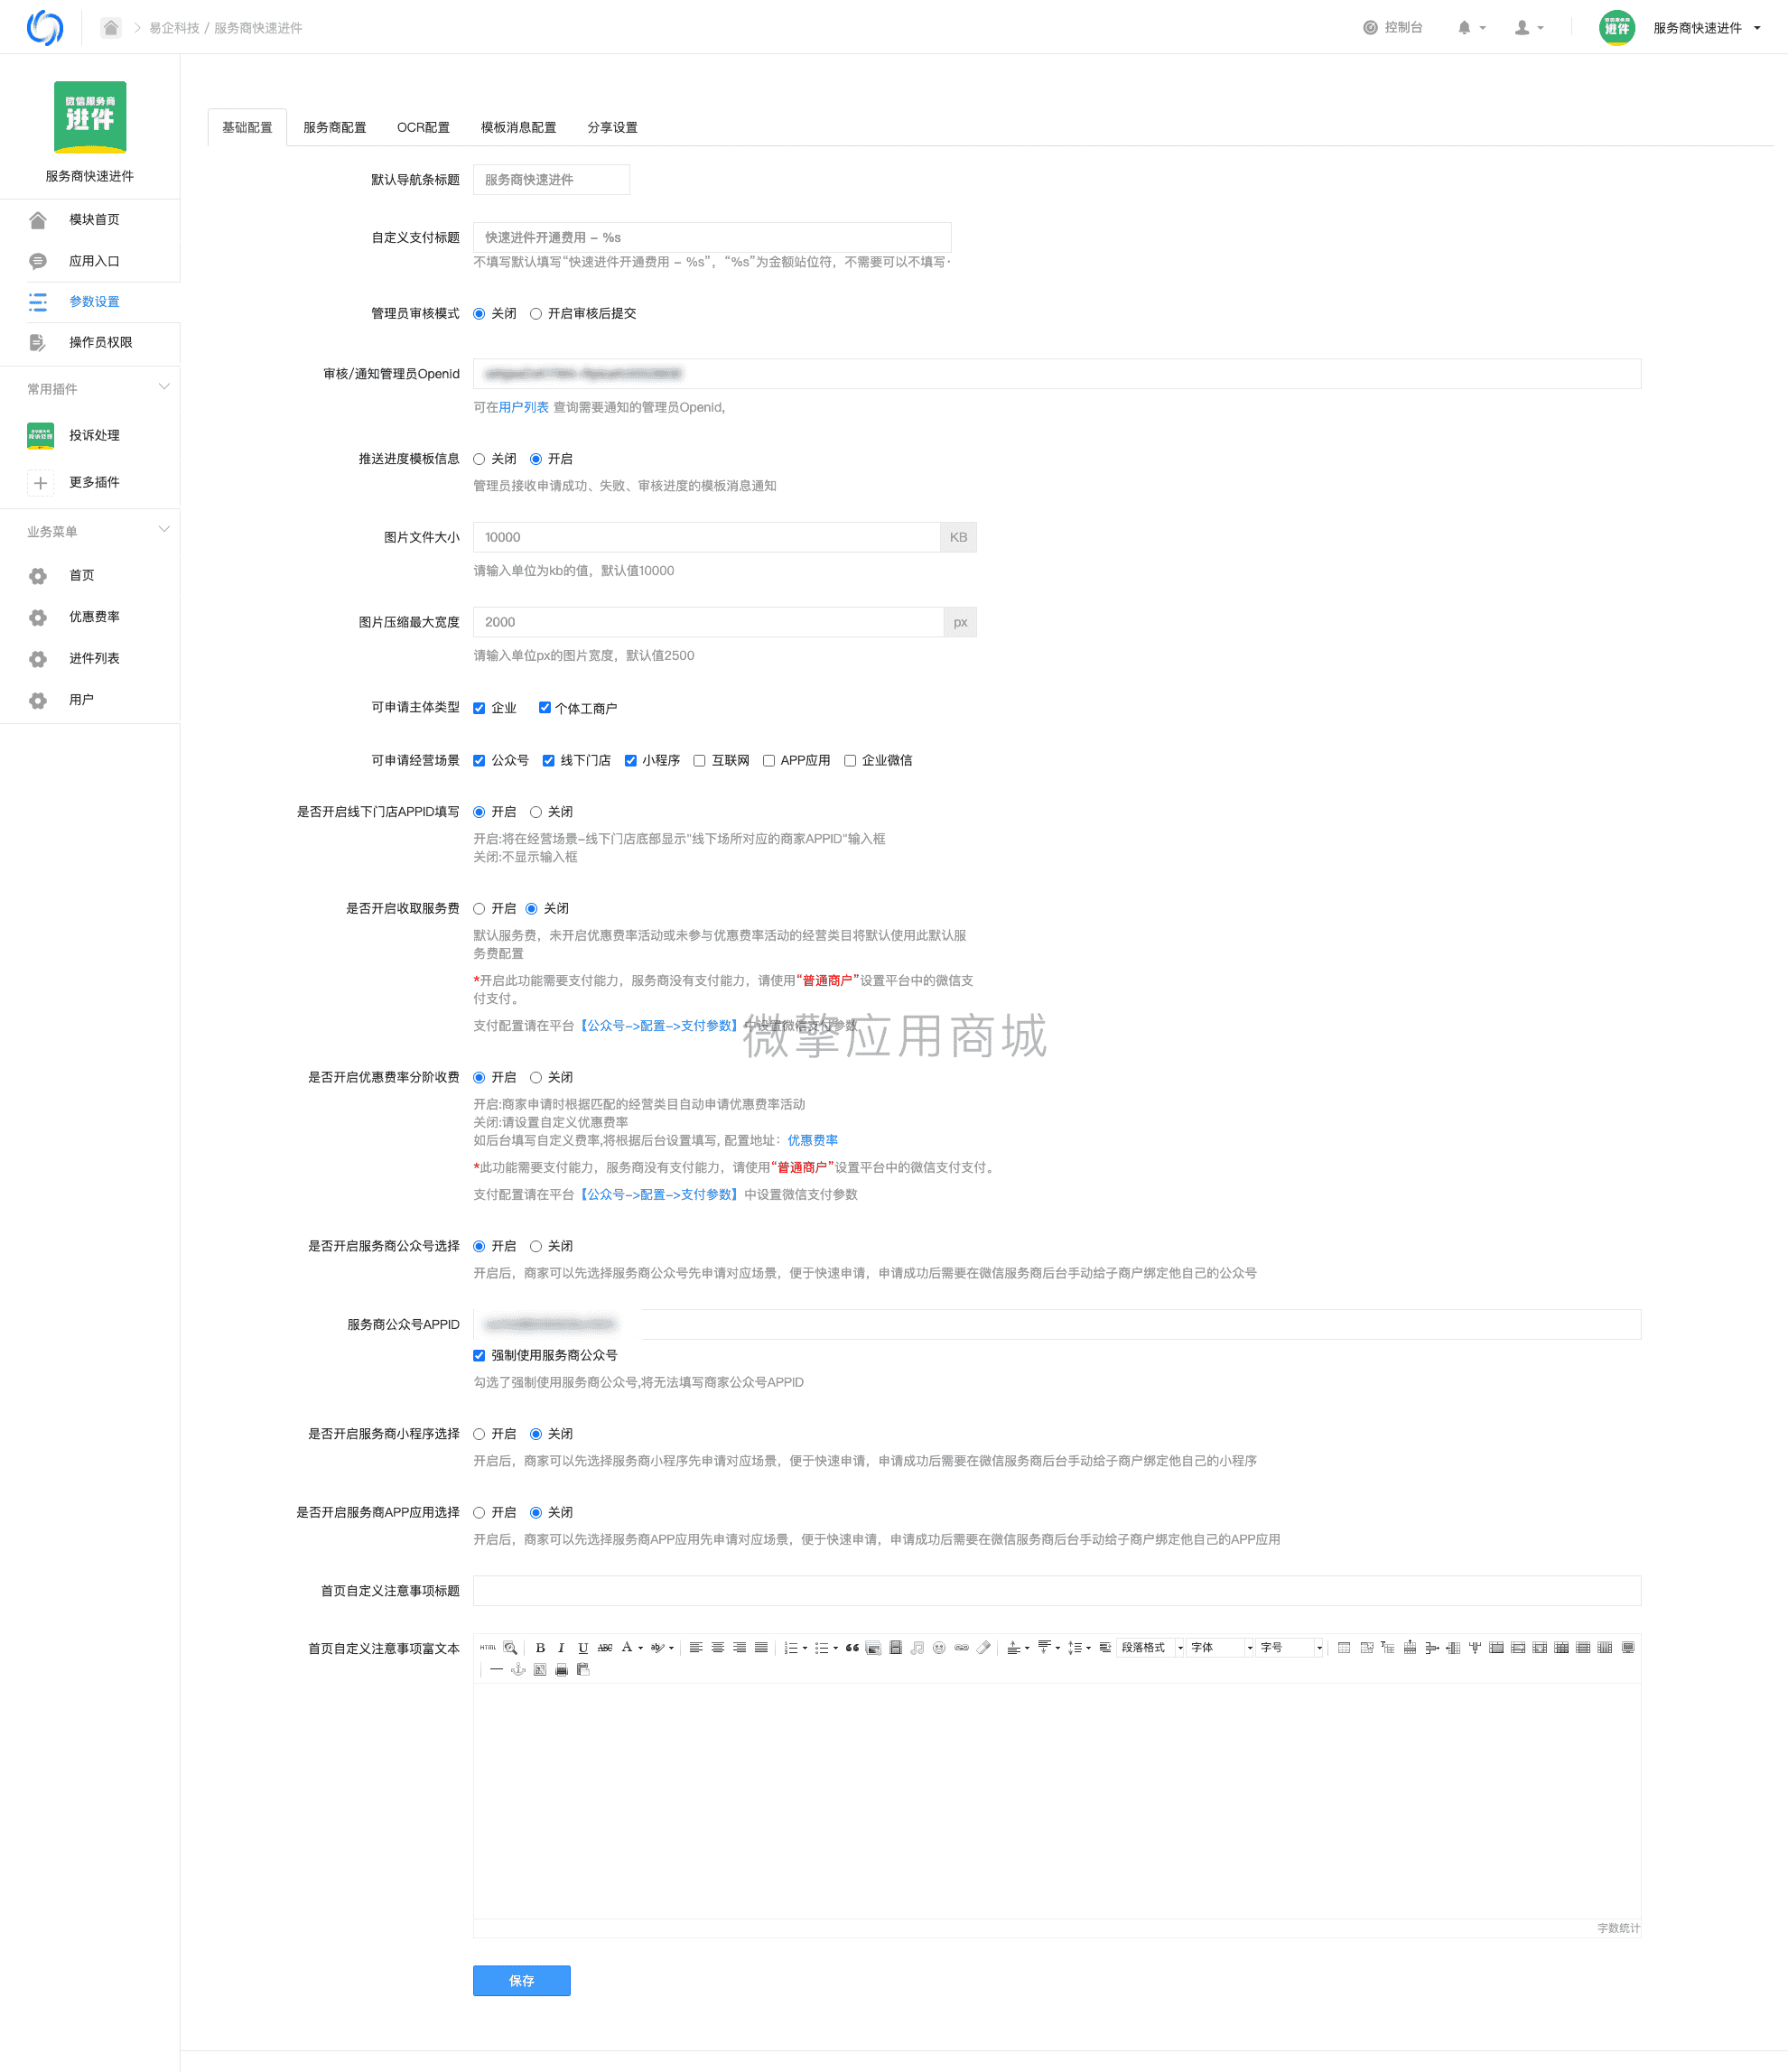Insert horizontal rule in editor
Screen dimensions: 1788x2072
click(x=497, y=1670)
